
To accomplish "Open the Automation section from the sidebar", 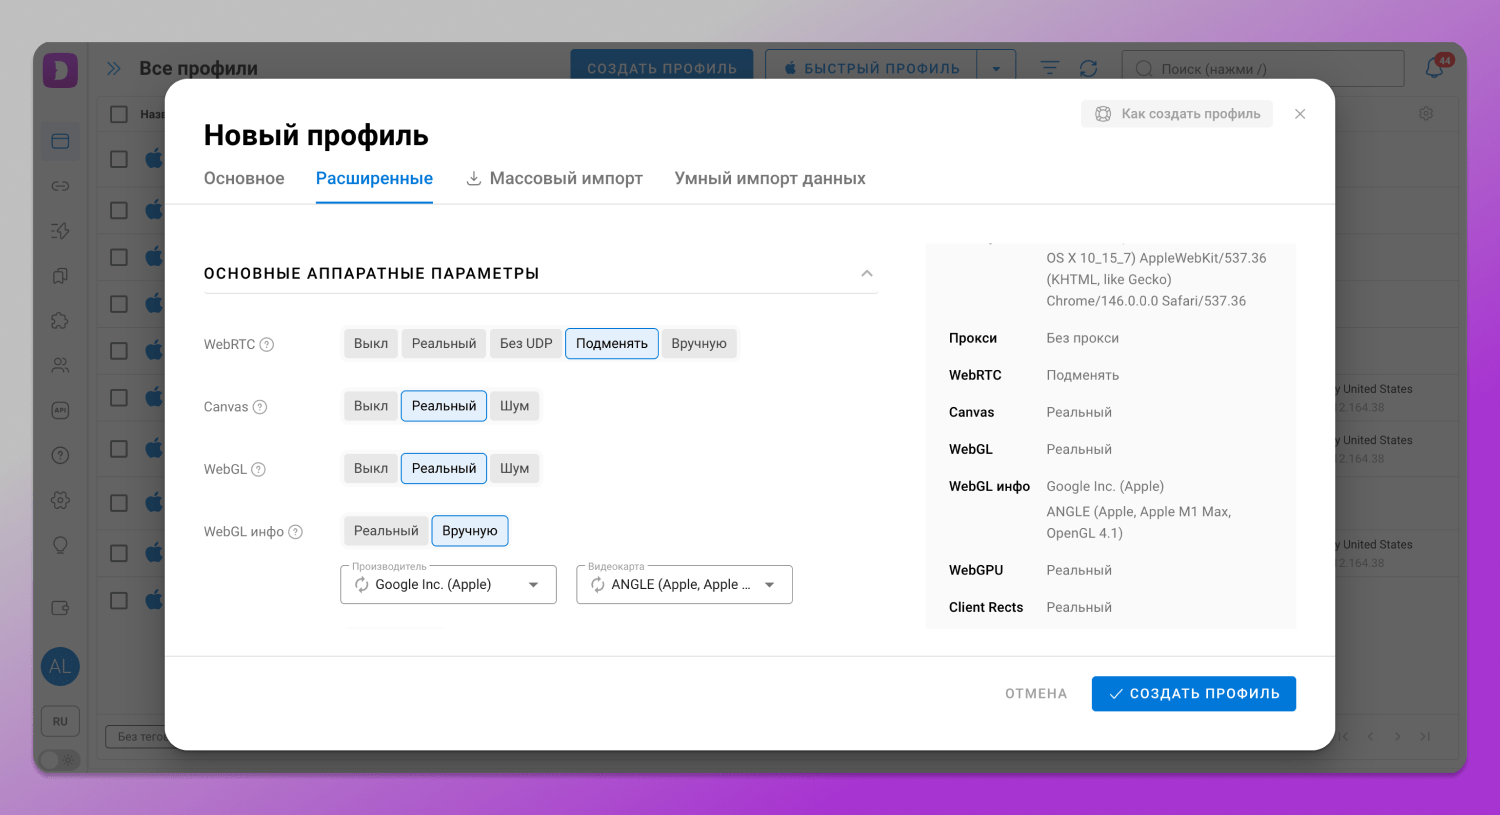I will (x=60, y=230).
